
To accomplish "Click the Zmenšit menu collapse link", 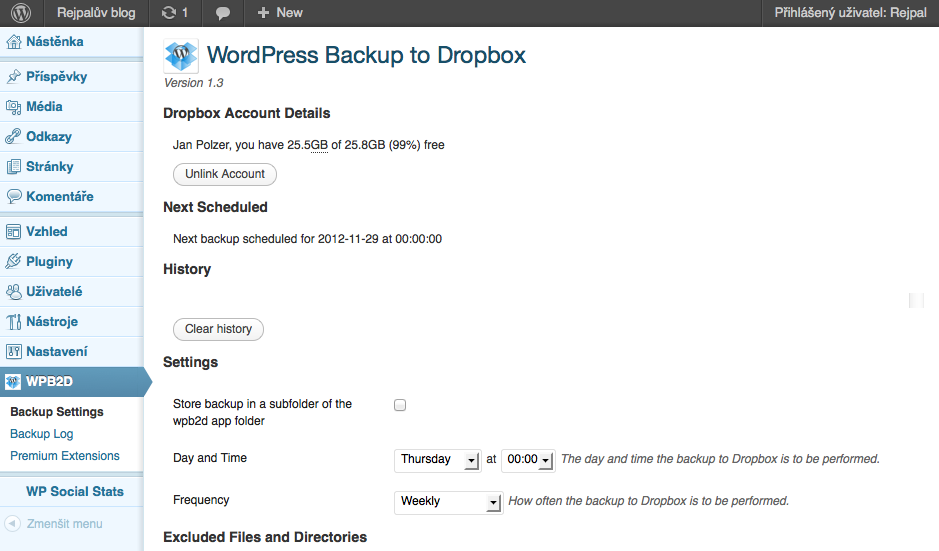I will click(64, 524).
